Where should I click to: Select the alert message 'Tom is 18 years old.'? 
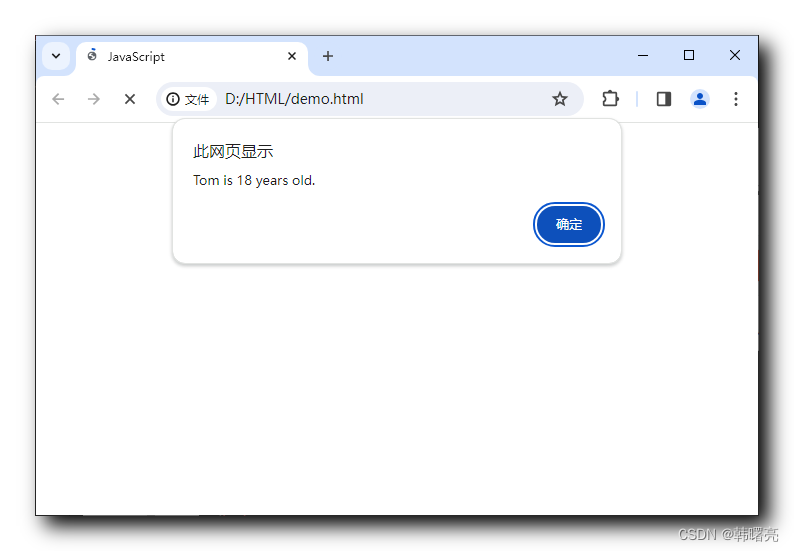(x=254, y=180)
